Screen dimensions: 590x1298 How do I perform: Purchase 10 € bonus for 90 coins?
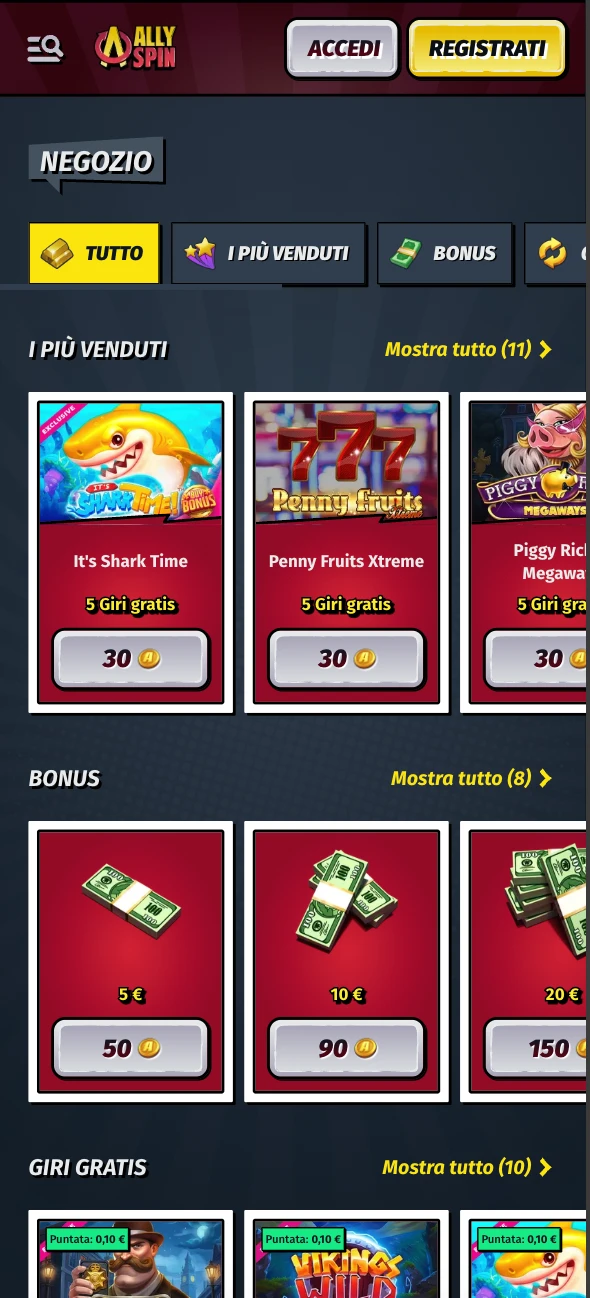pos(347,1048)
